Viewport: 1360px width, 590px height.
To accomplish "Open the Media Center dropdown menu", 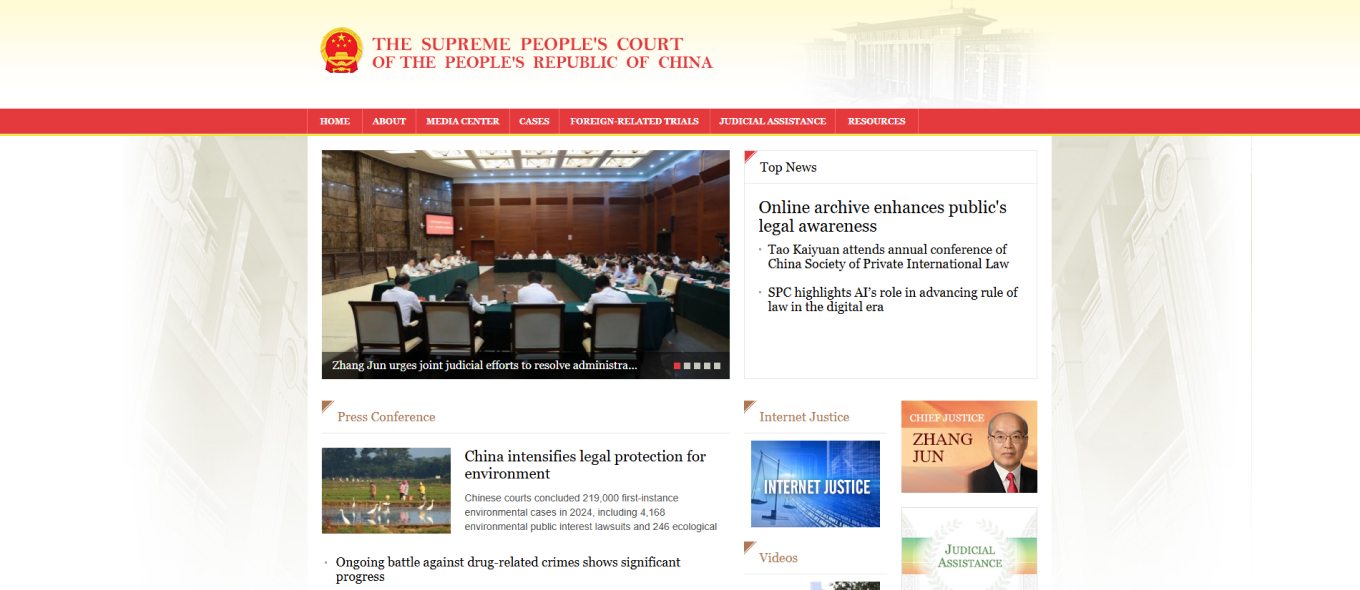I will (461, 120).
